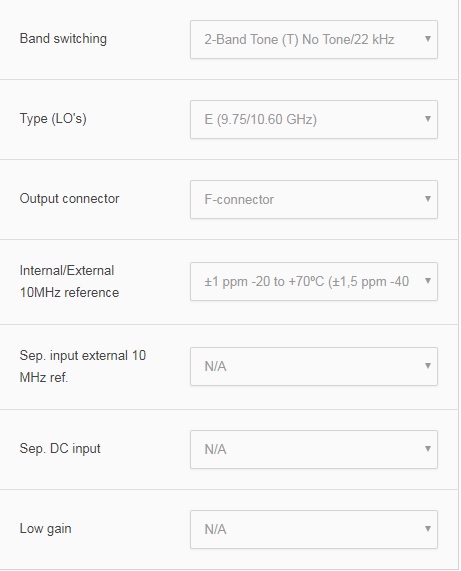Click the Output connector label
This screenshot has width=461, height=571.
coord(69,198)
